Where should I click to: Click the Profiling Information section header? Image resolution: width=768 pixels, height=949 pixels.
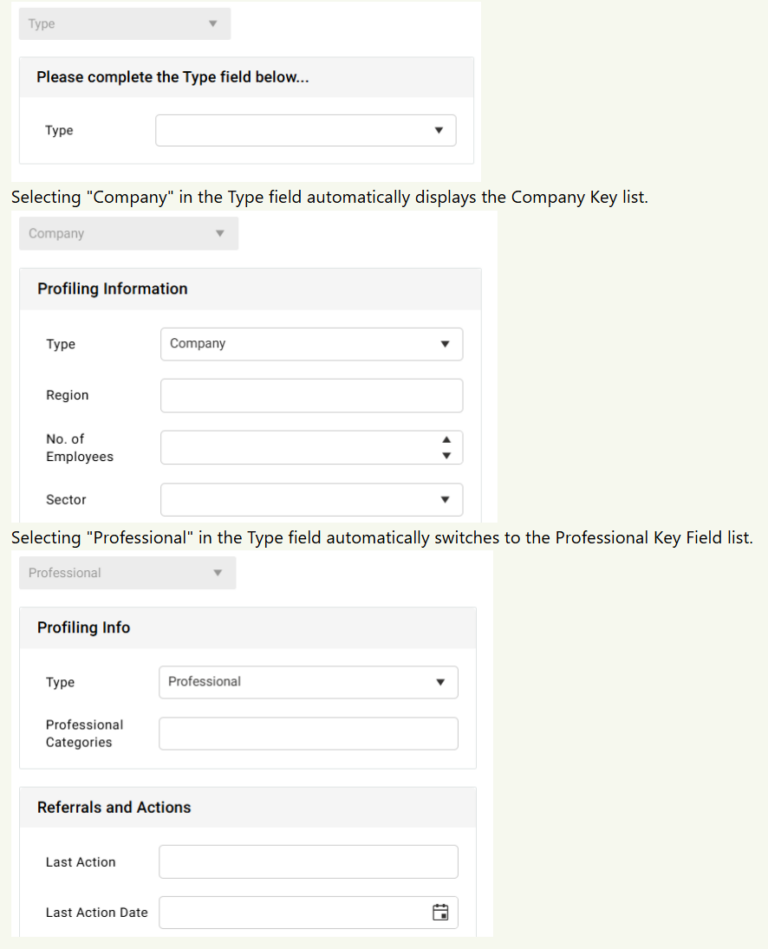(x=111, y=288)
